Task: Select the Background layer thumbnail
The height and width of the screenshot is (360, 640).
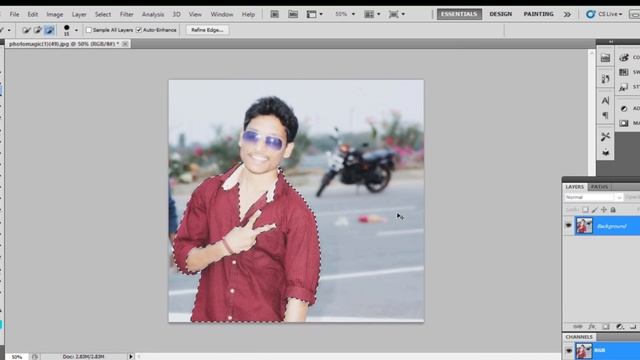Action: (584, 226)
